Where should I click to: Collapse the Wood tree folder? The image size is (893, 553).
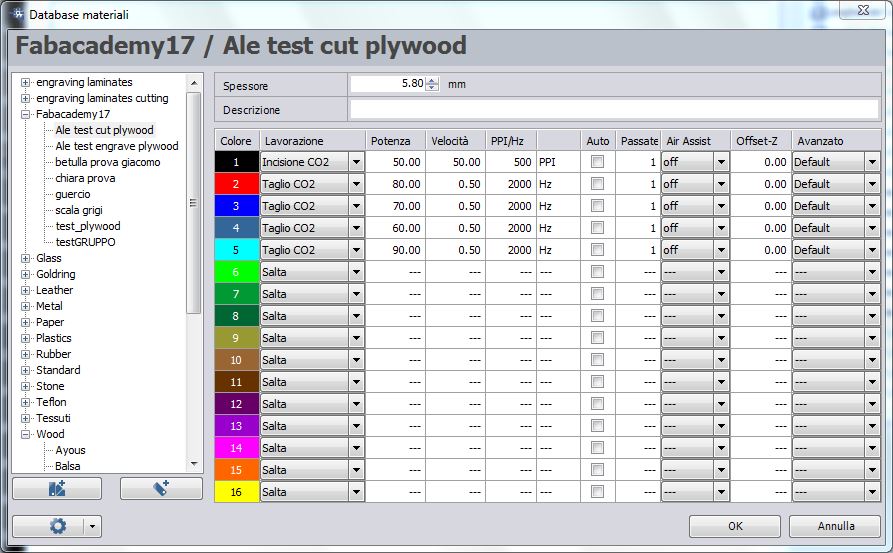pyautogui.click(x=25, y=435)
